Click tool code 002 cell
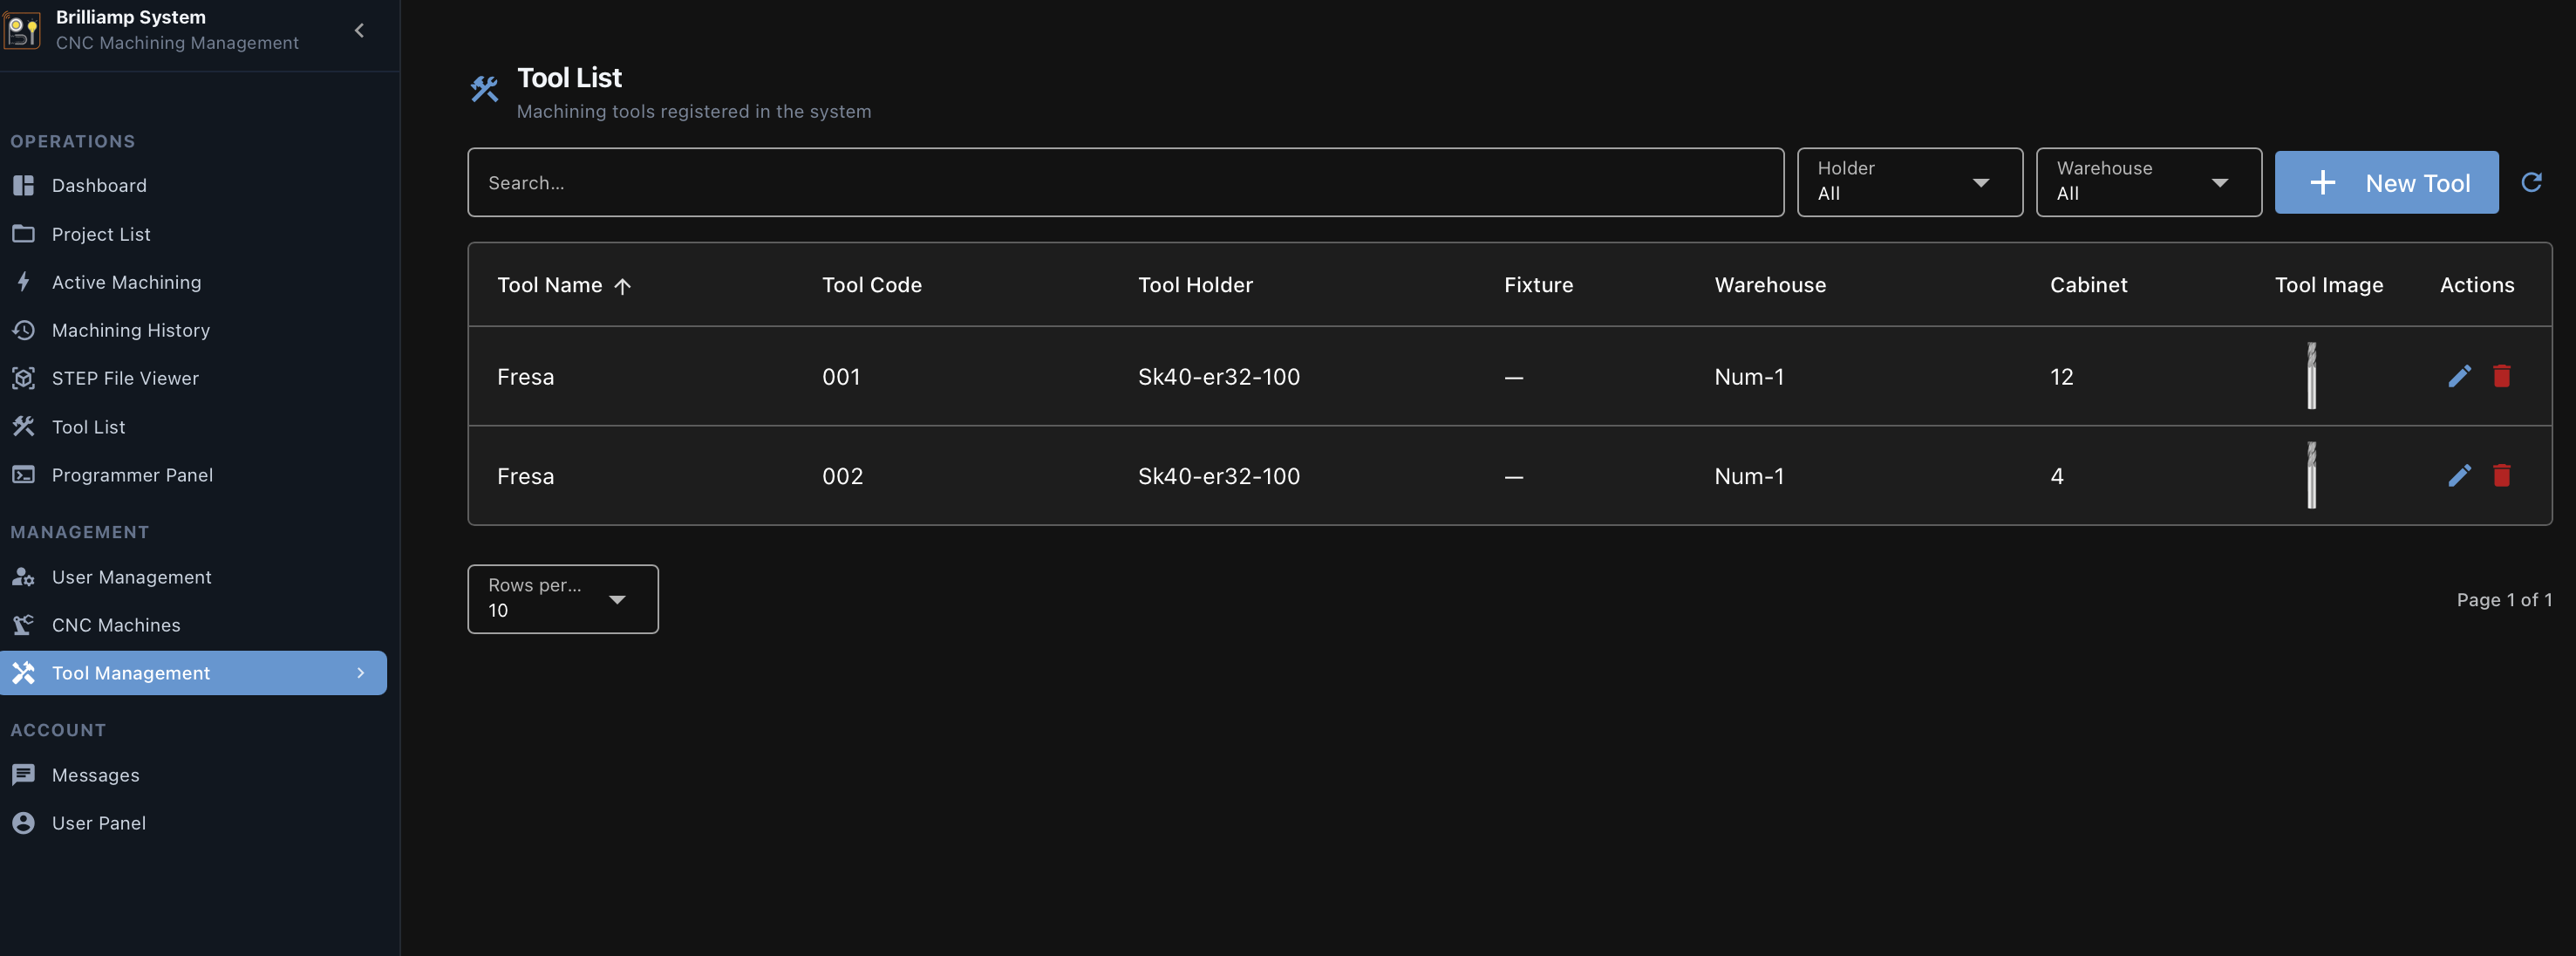Image resolution: width=2576 pixels, height=956 pixels. (x=842, y=476)
